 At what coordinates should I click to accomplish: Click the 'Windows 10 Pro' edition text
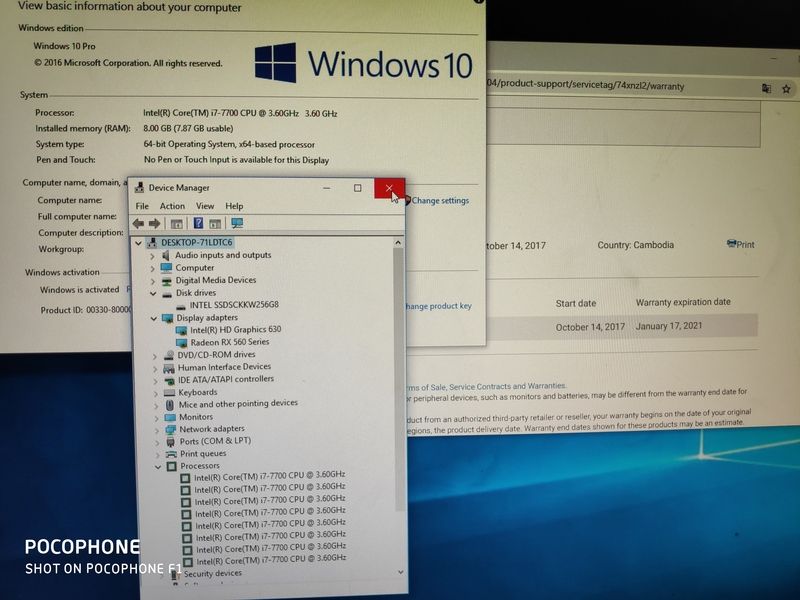click(x=64, y=46)
